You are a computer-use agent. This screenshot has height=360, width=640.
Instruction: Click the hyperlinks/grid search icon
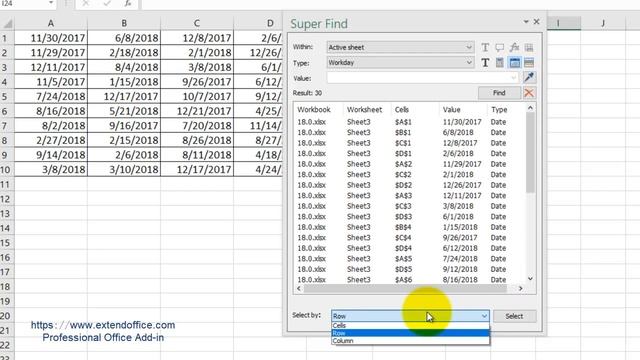pyautogui.click(x=529, y=47)
